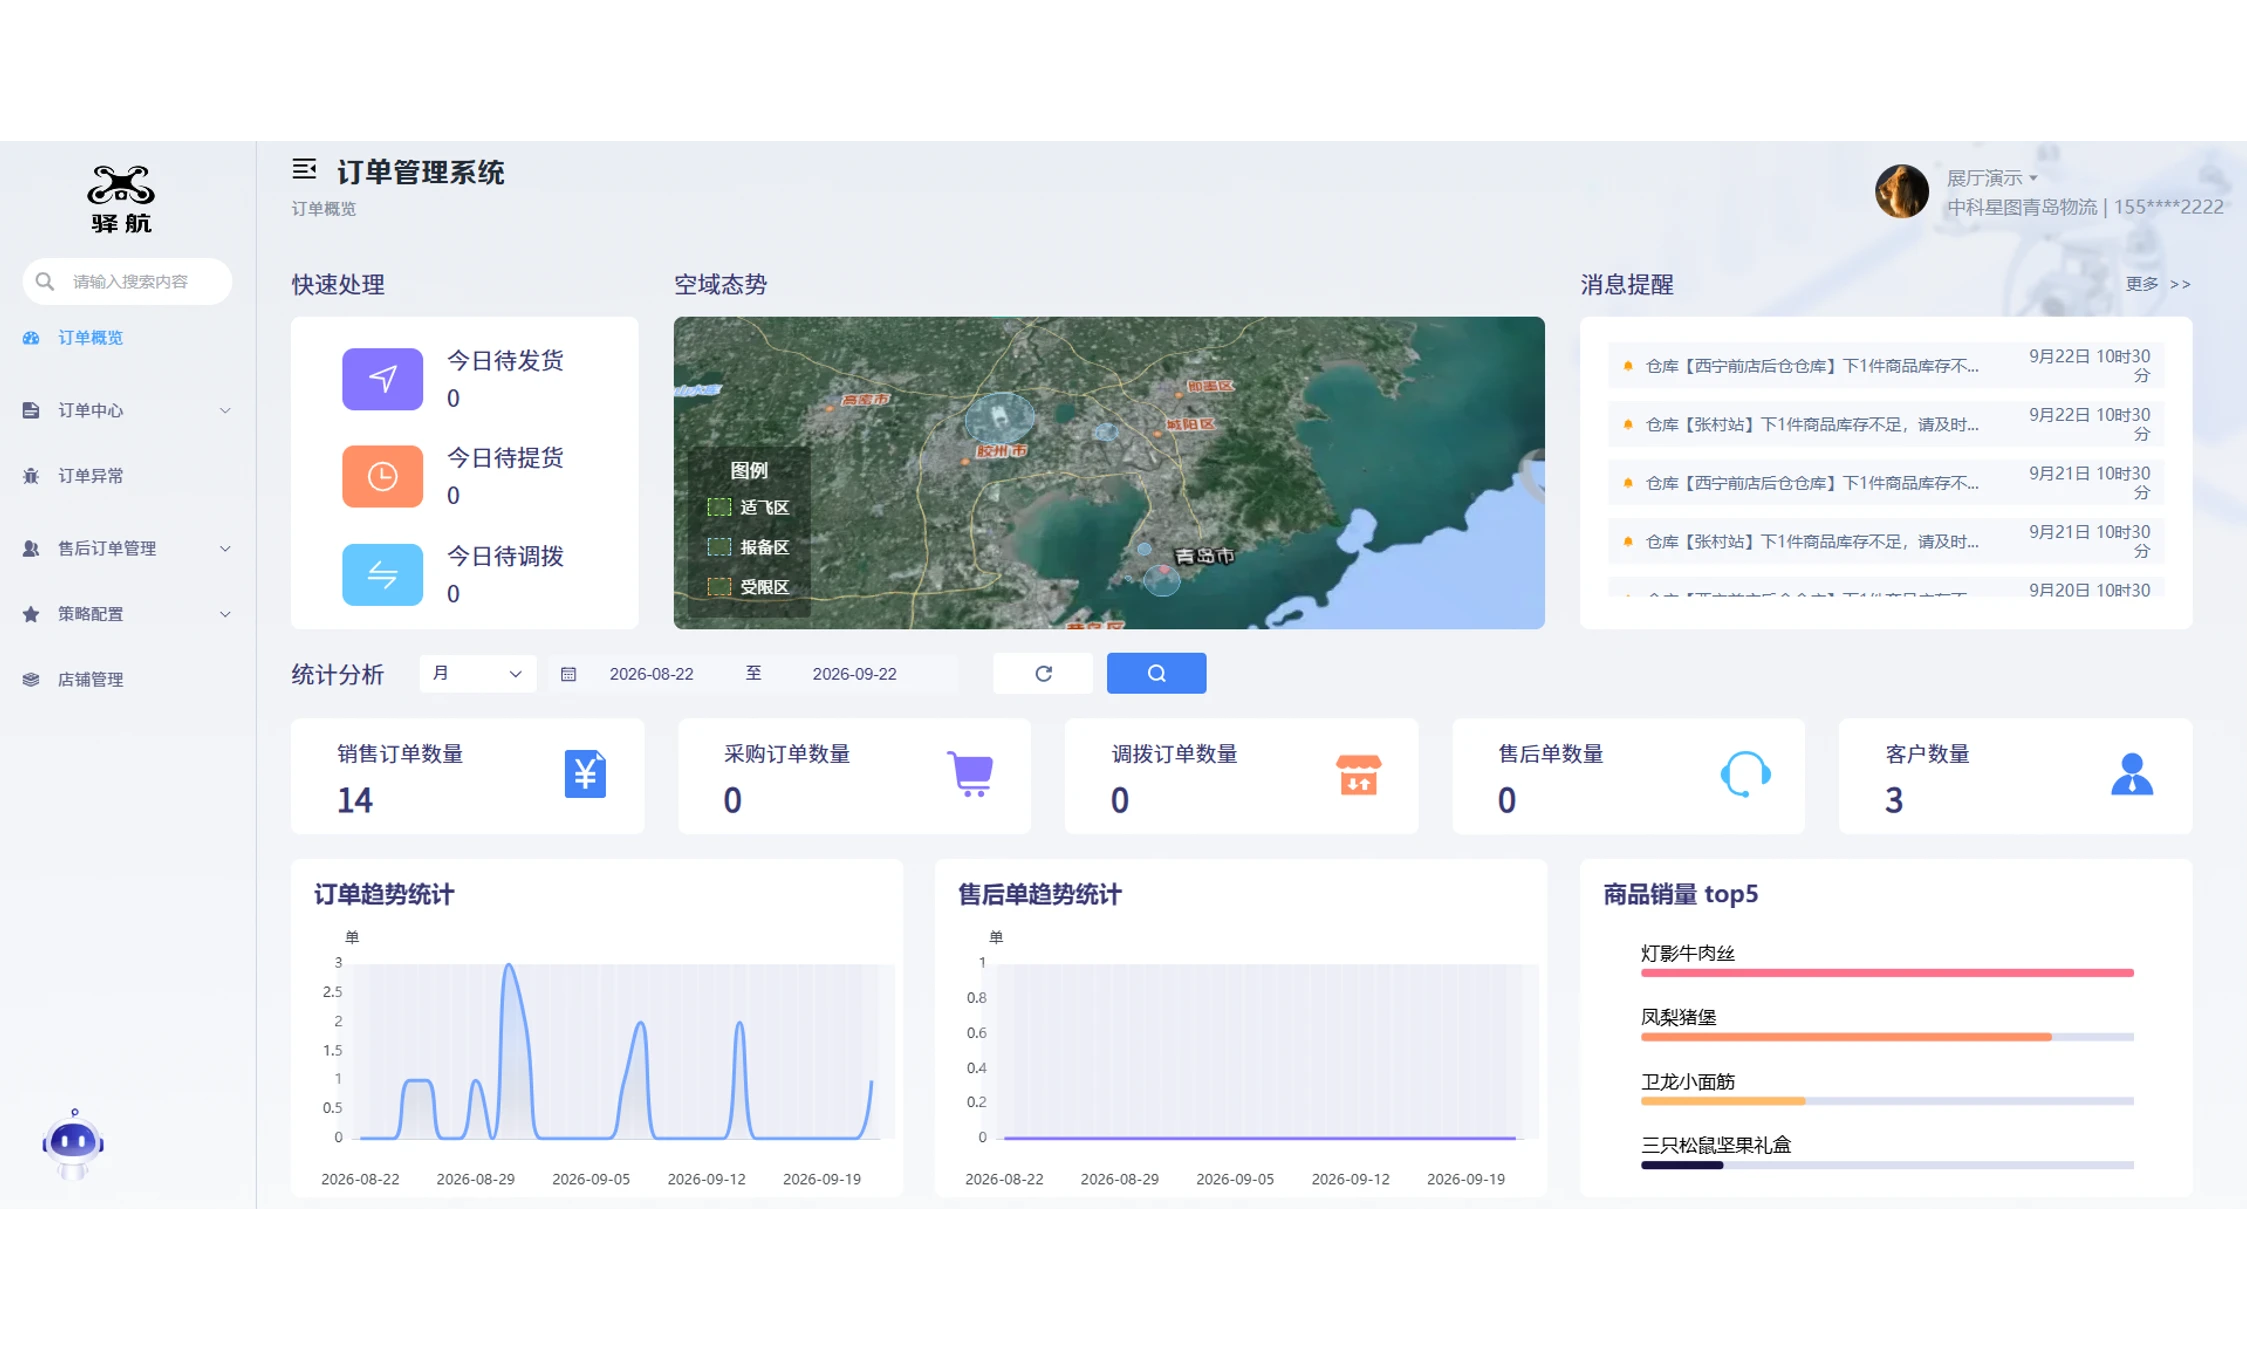Click the sidebar search magnifier icon
This screenshot has width=2250, height=1350.
(x=45, y=282)
